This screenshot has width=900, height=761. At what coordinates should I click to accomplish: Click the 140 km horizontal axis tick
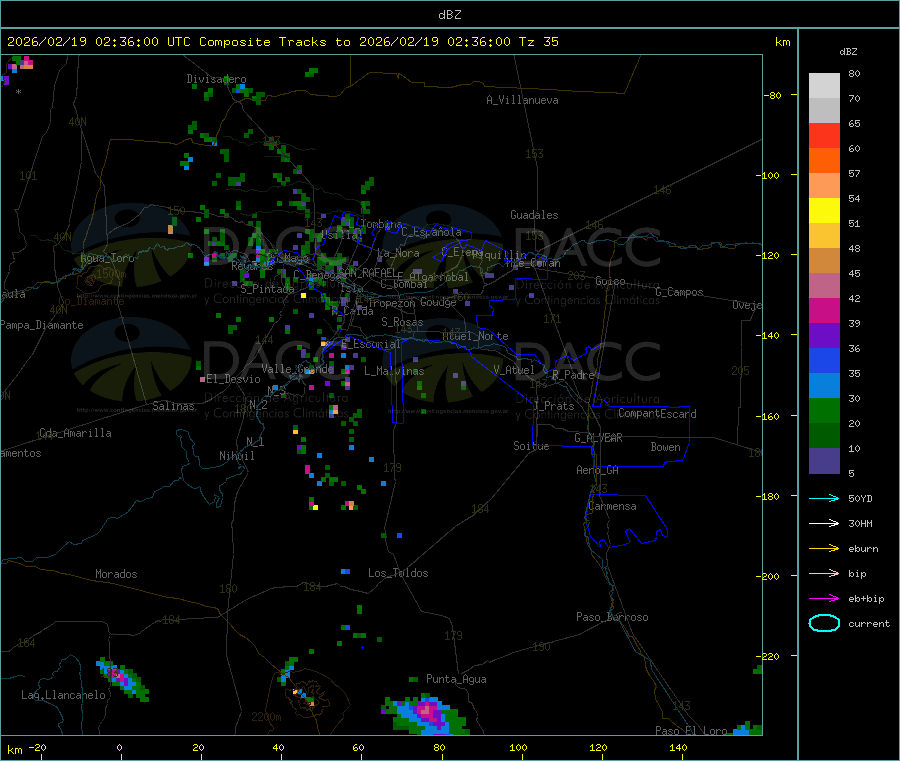tap(678, 747)
